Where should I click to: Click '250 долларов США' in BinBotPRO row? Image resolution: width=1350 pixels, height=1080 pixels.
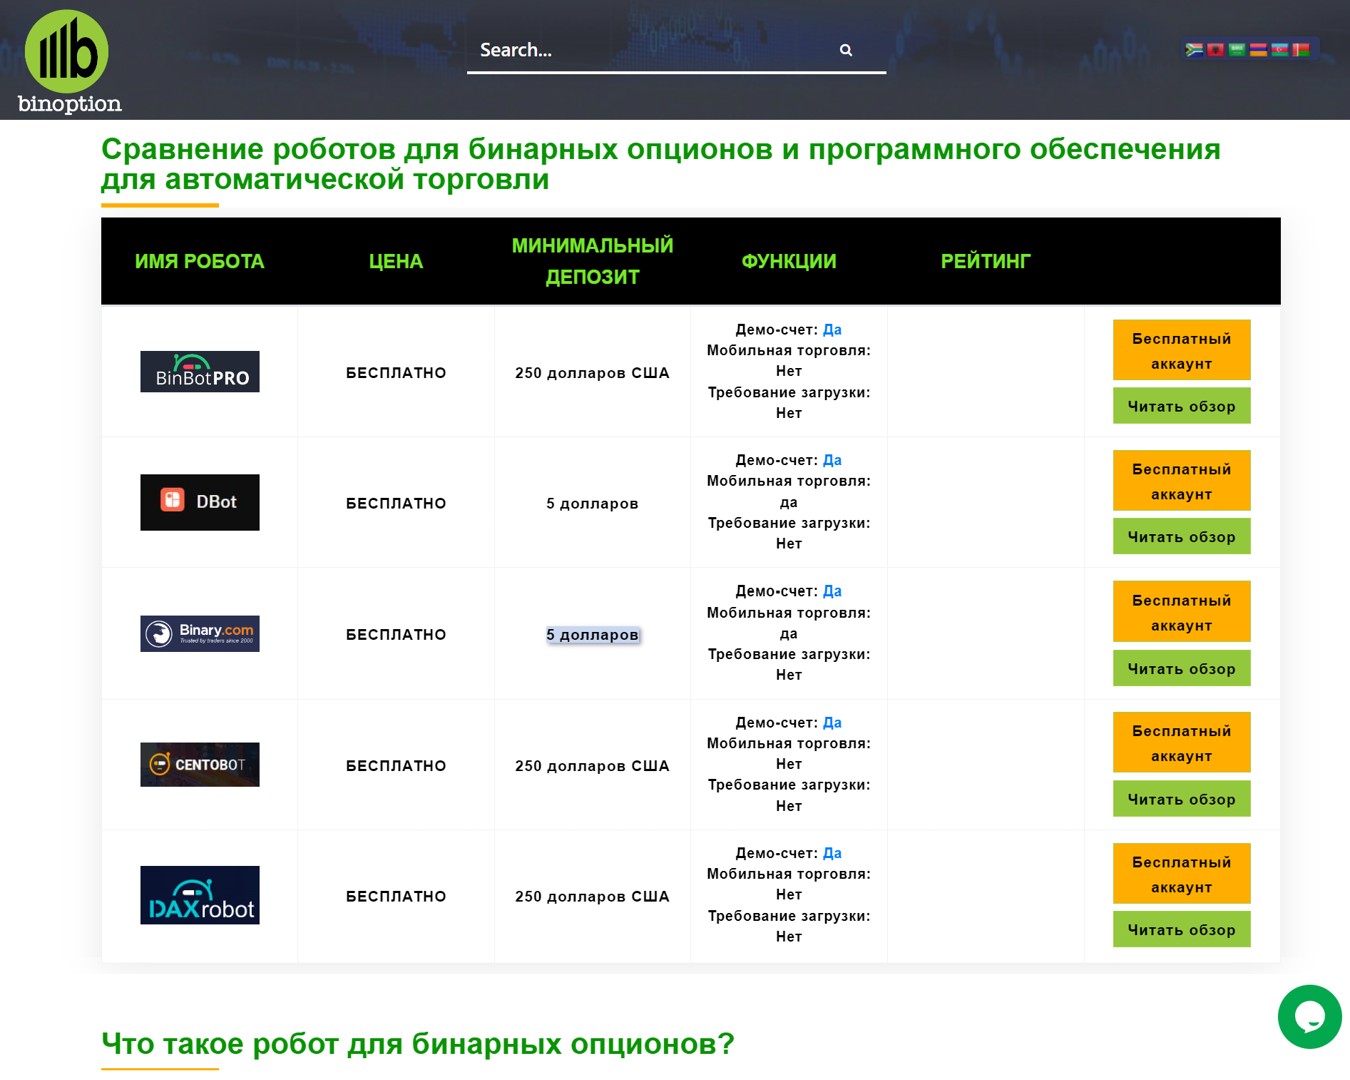pos(592,373)
